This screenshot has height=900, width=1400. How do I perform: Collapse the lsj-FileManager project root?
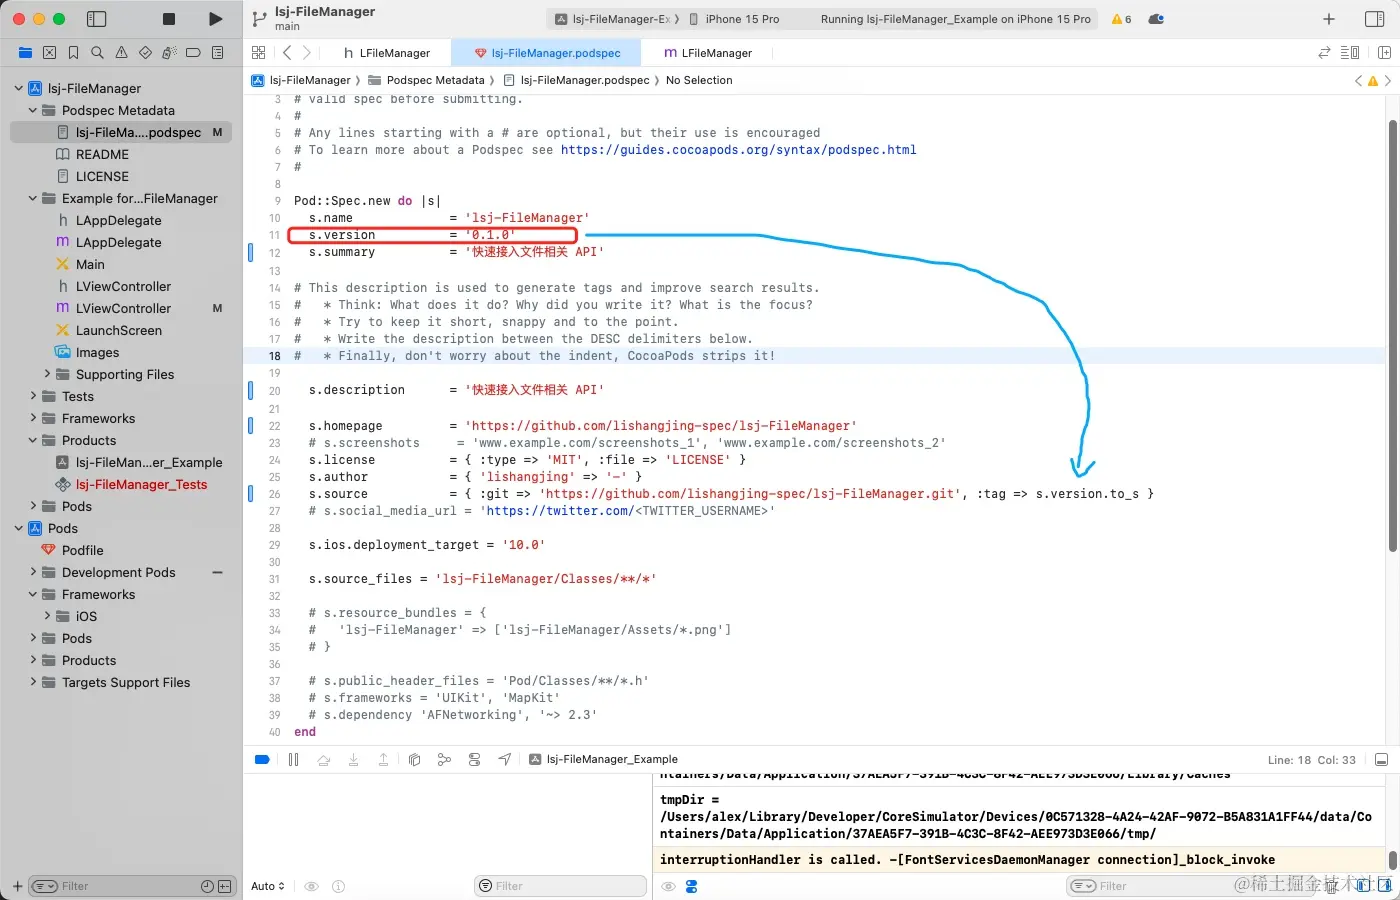19,88
